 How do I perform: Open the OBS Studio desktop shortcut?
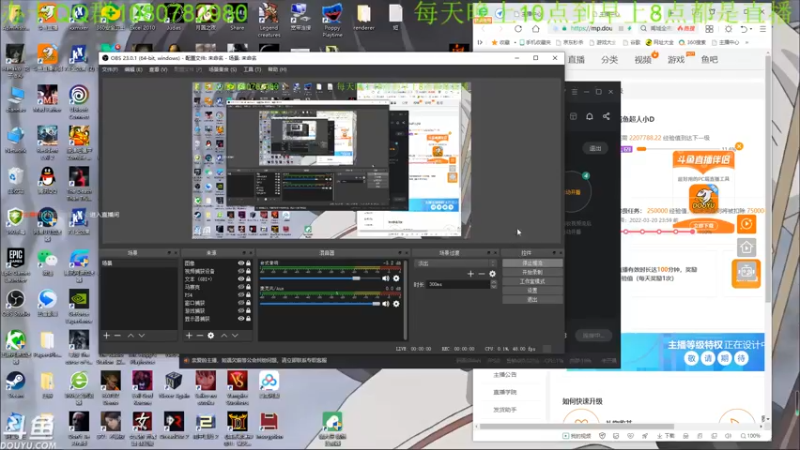(x=15, y=303)
